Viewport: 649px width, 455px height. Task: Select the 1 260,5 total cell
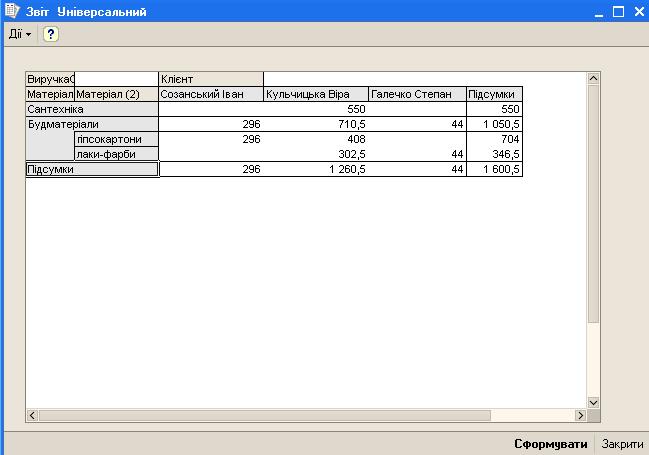click(x=316, y=169)
